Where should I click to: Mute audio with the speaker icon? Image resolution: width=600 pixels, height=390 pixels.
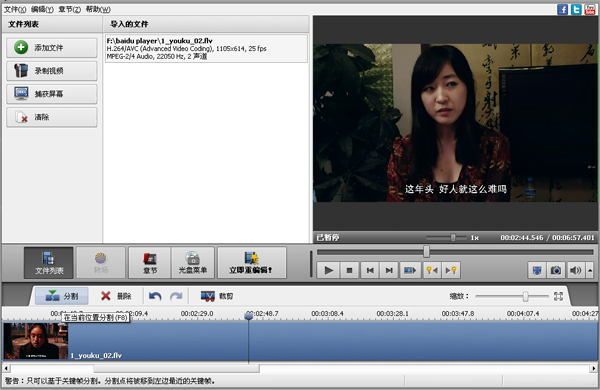coord(575,271)
